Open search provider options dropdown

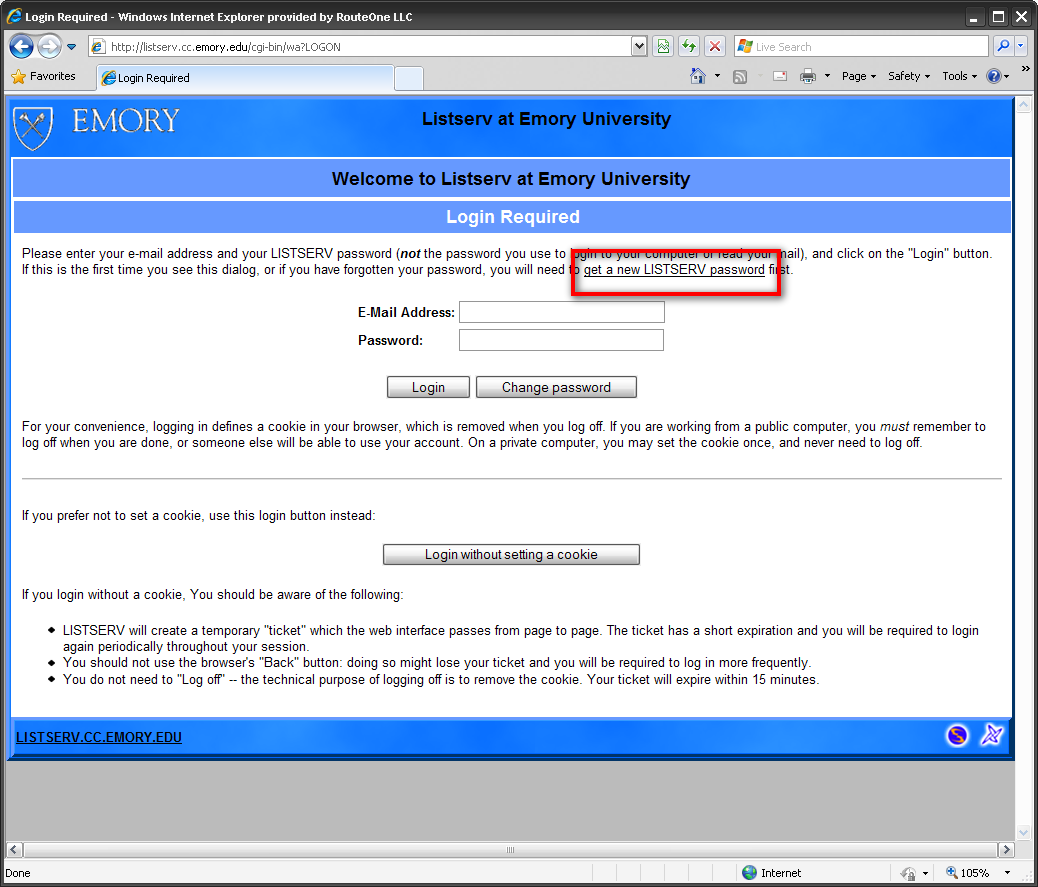(1021, 46)
